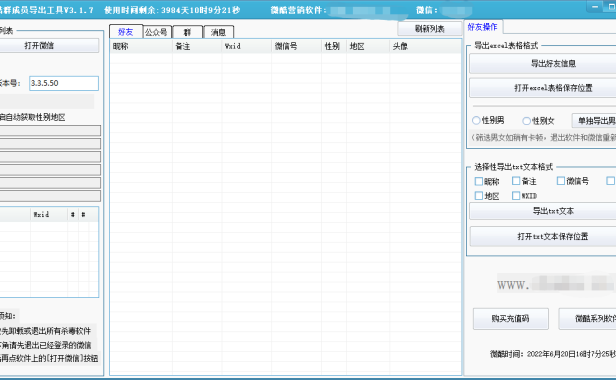Switch to the 消息 tab

[x=219, y=32]
